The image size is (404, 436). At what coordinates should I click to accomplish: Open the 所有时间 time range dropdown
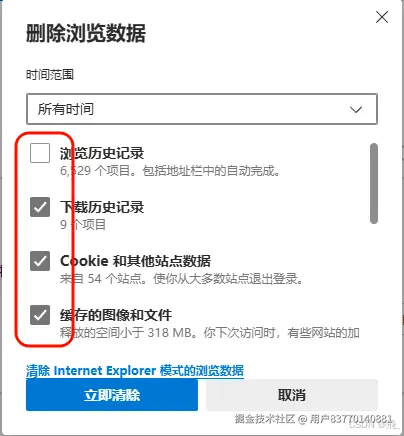pyautogui.click(x=202, y=109)
